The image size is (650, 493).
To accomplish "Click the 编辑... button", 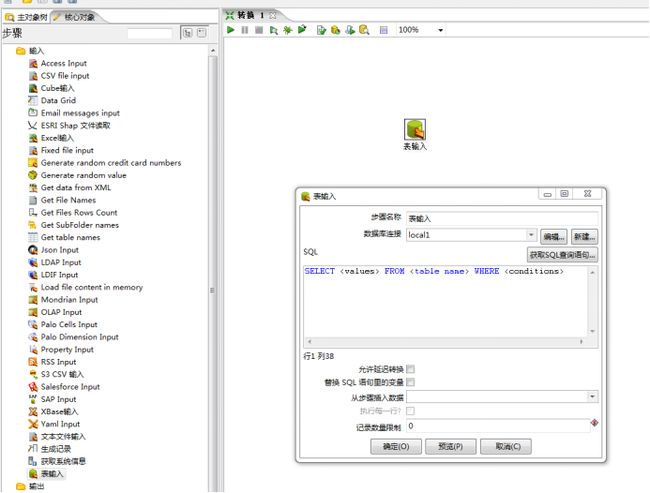I will coord(554,237).
